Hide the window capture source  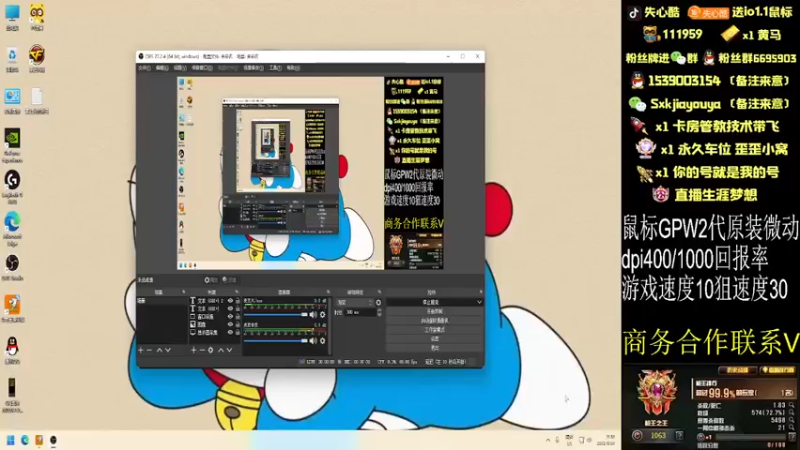(230, 316)
